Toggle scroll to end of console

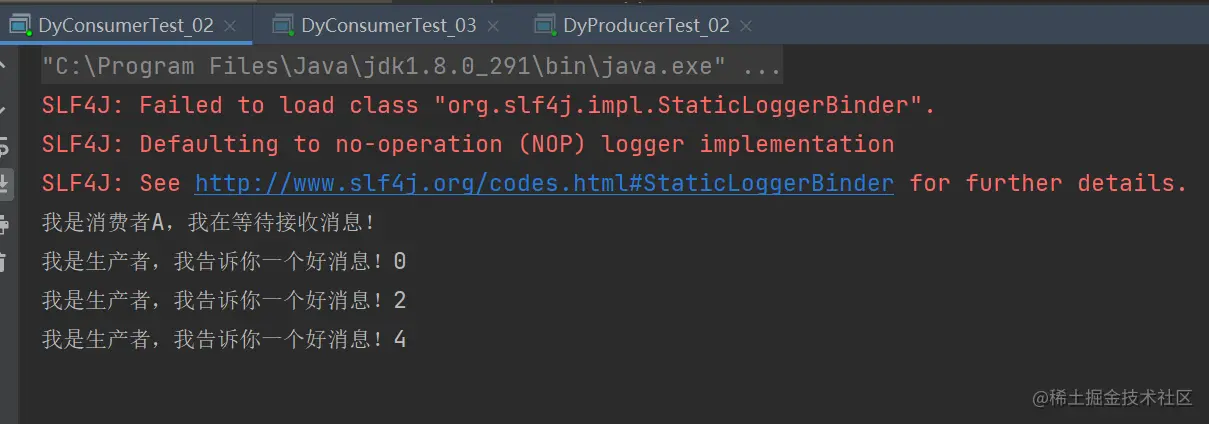(x=4, y=184)
